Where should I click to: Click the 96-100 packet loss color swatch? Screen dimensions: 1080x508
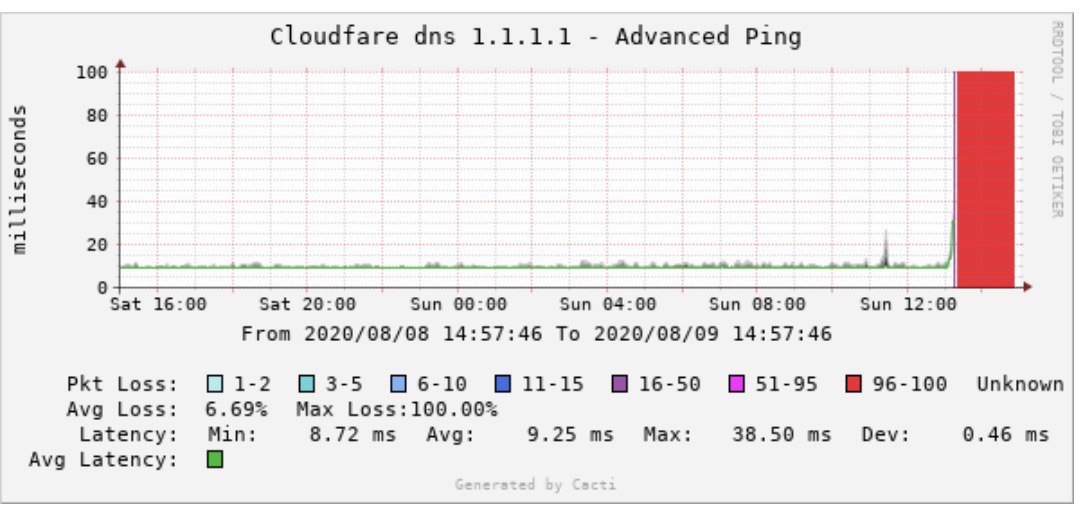(853, 383)
